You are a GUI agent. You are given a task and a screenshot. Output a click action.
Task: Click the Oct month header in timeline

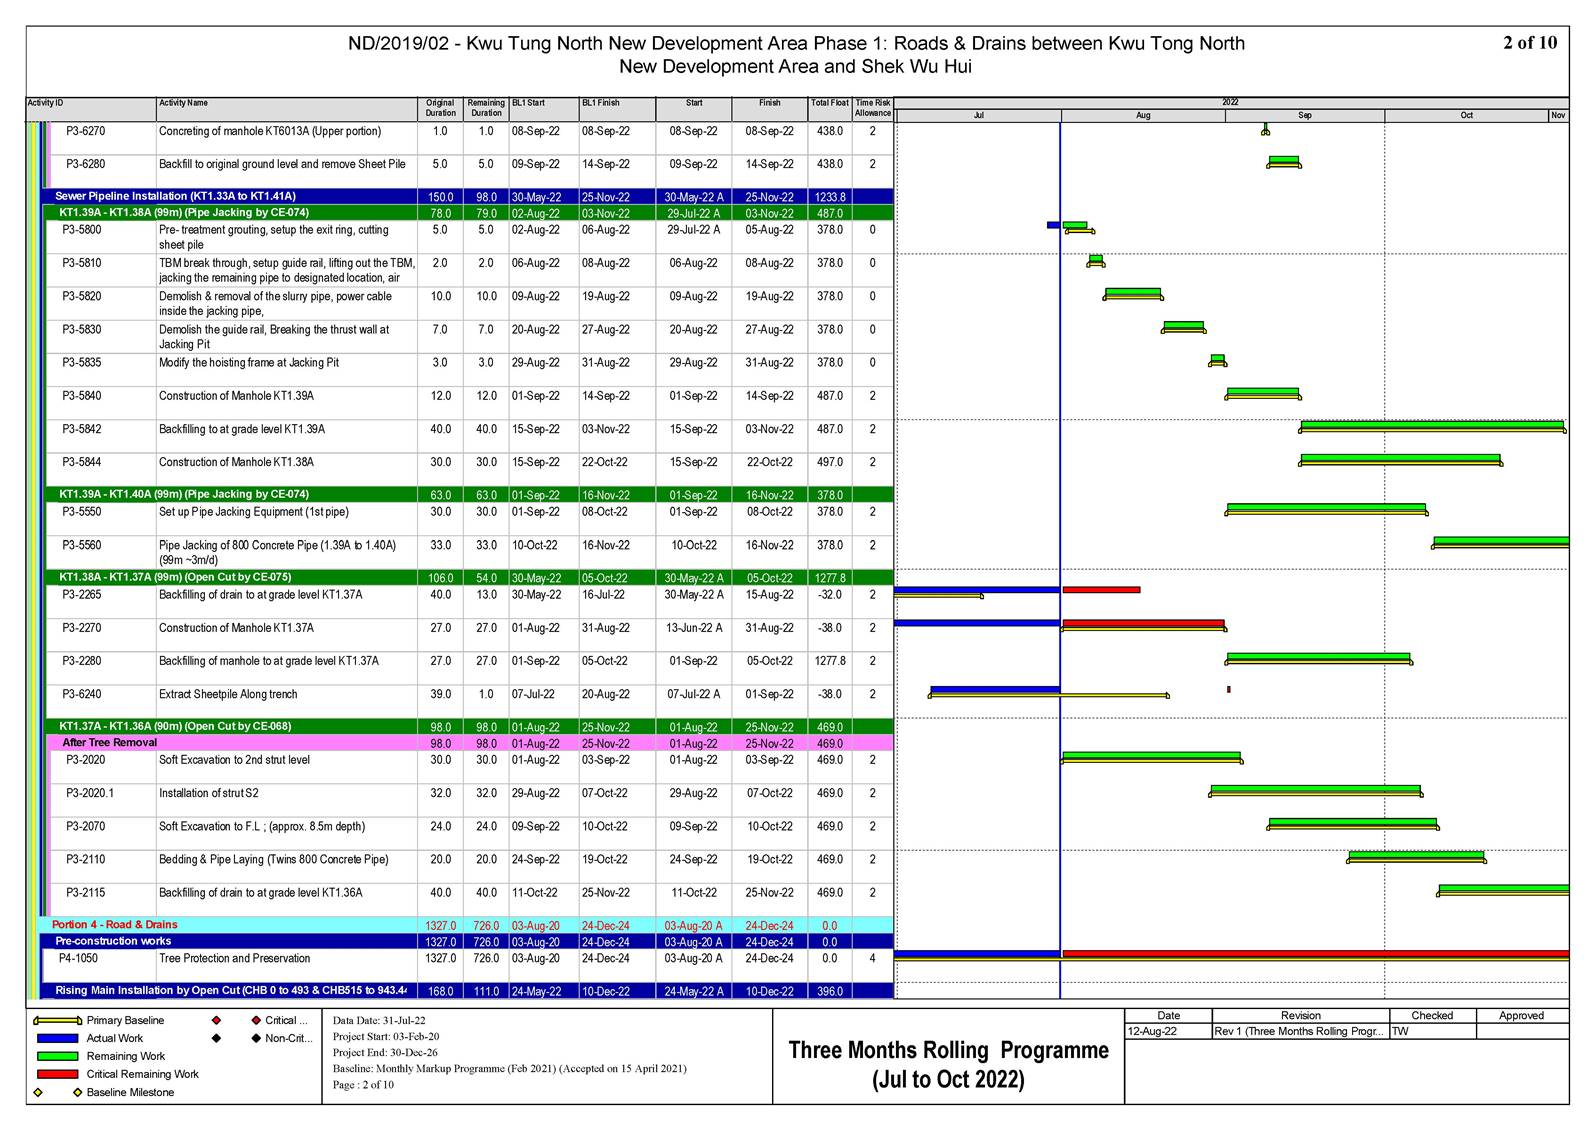[1466, 116]
